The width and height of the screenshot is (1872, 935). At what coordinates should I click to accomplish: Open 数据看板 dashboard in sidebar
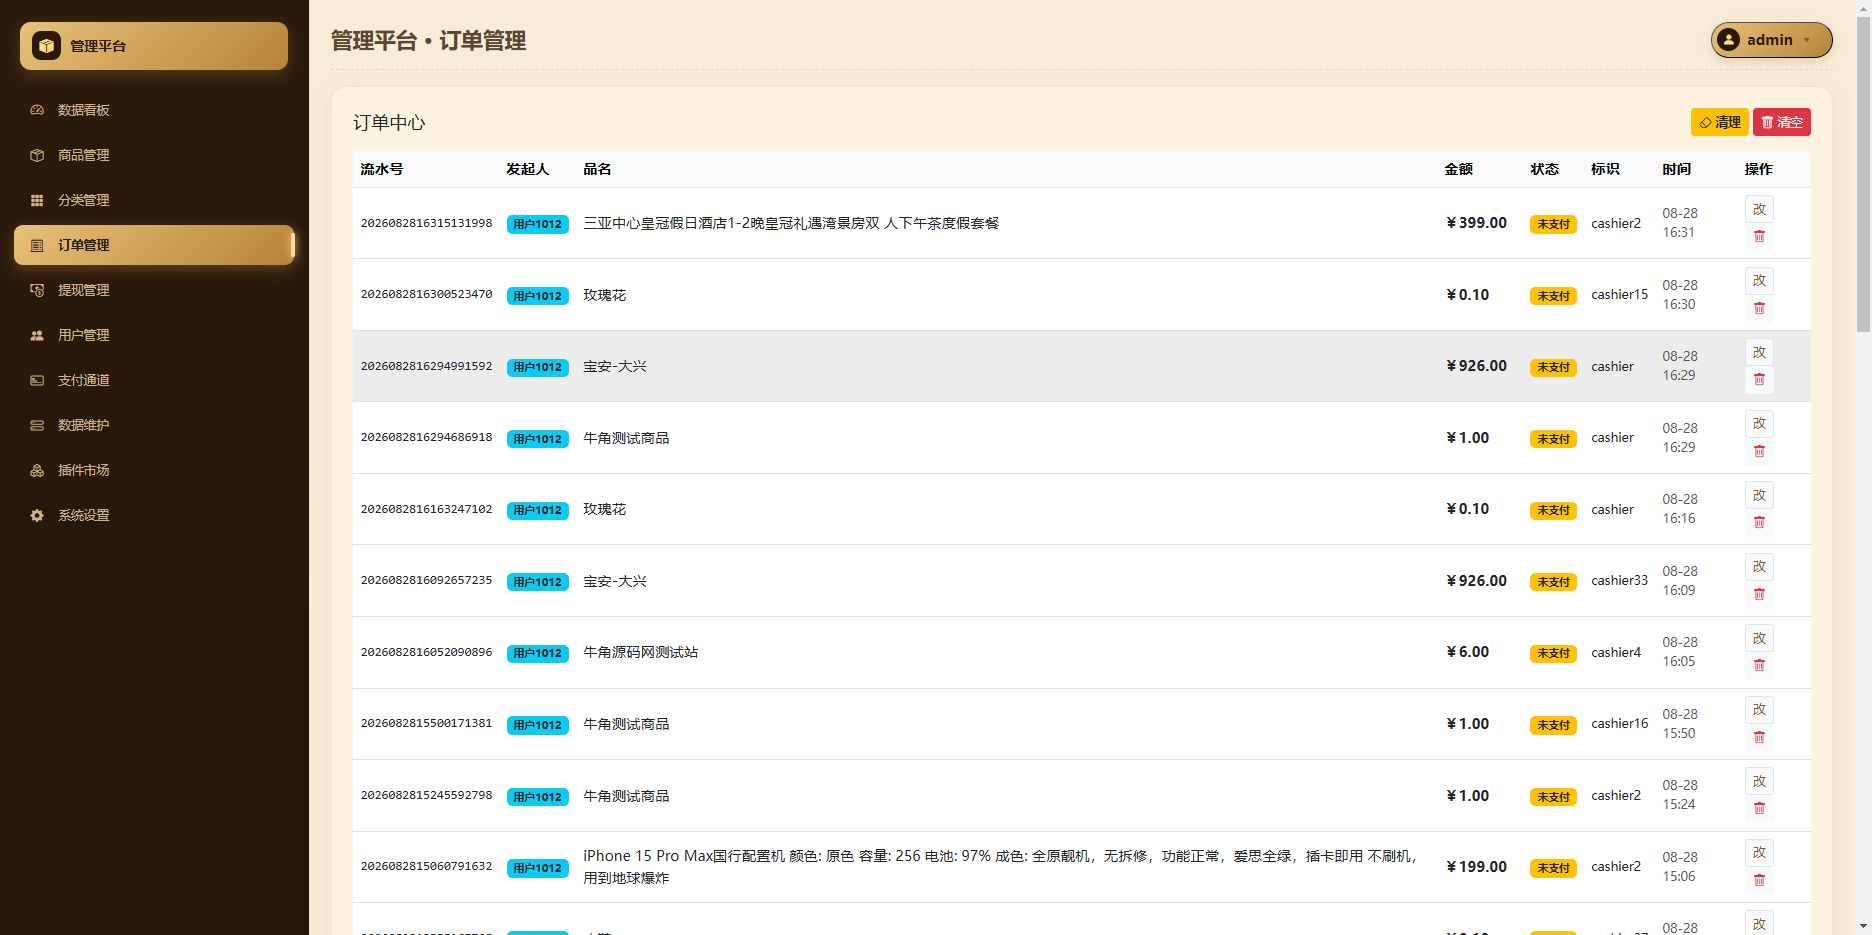pos(154,110)
